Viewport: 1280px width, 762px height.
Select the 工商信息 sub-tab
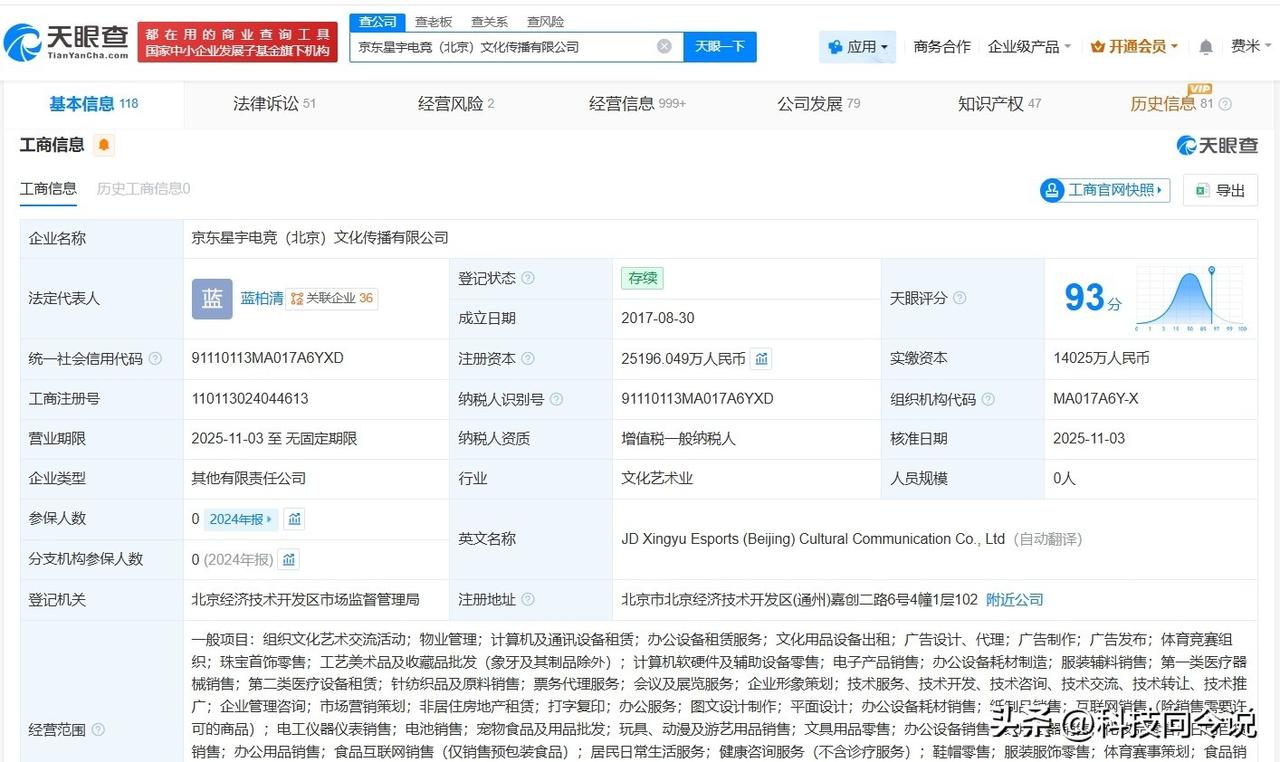click(x=48, y=189)
